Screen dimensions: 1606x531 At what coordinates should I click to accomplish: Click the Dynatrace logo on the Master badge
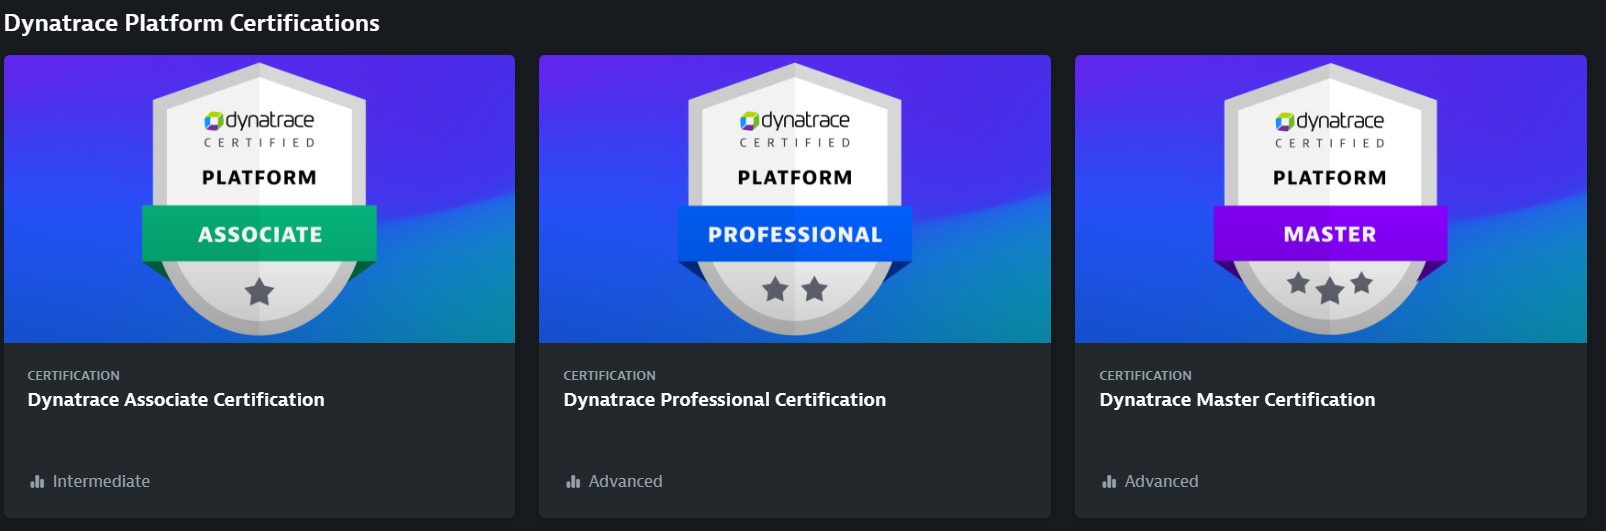pyautogui.click(x=1329, y=121)
